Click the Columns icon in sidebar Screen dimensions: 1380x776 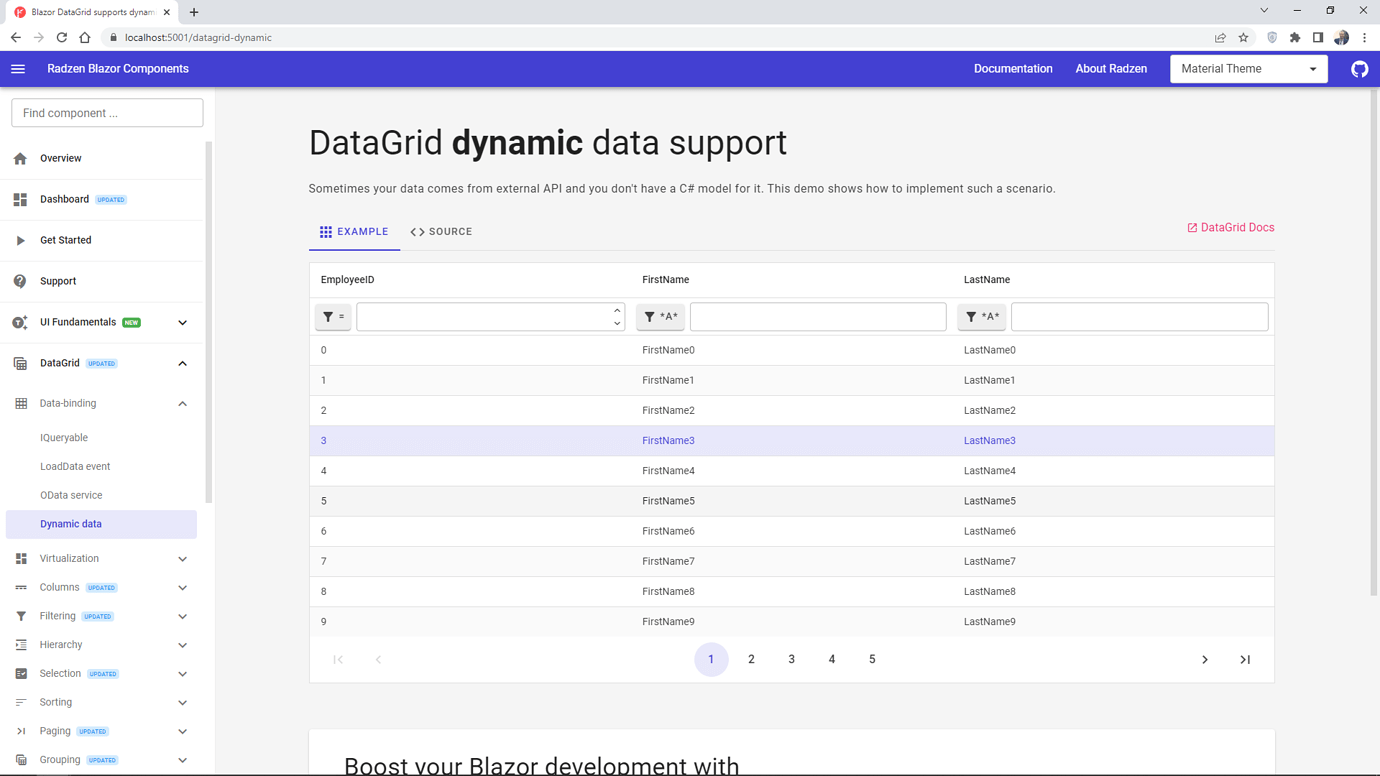click(21, 588)
